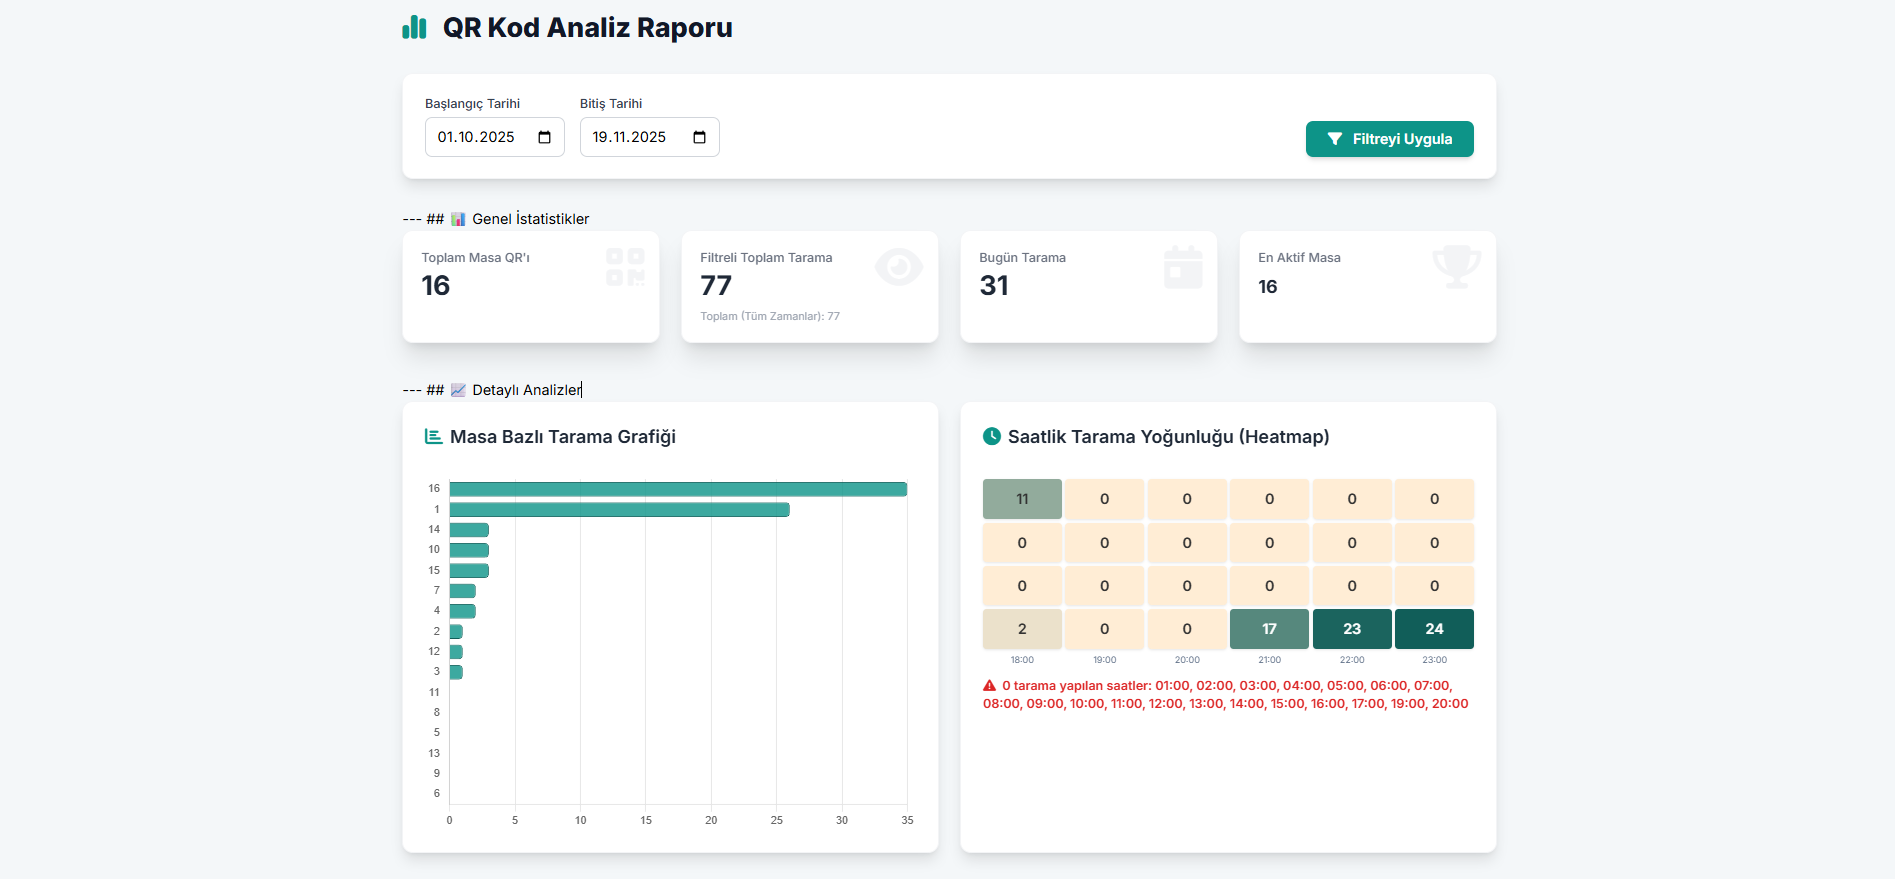1895x879 pixels.
Task: Click the clock icon beside Saatlik Tarama Yoğunluğu
Action: pos(992,436)
